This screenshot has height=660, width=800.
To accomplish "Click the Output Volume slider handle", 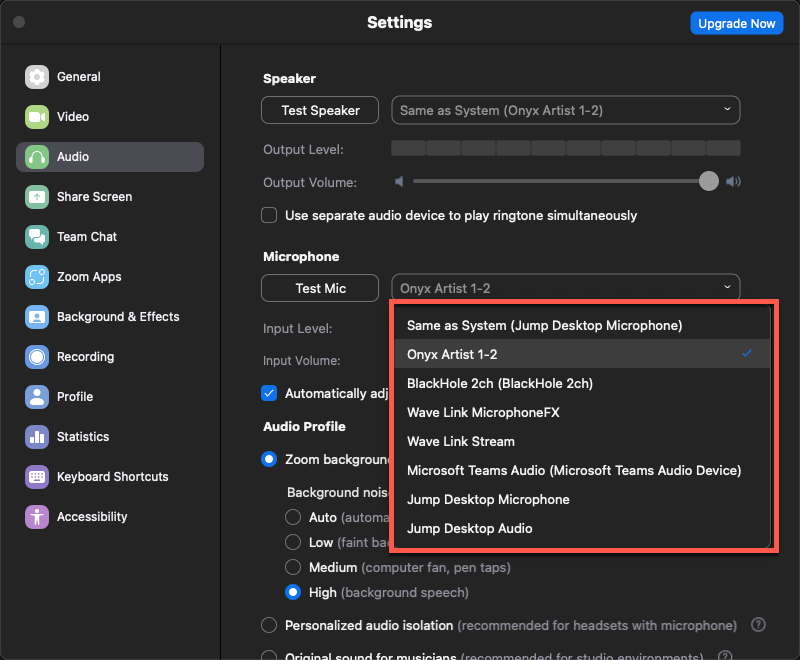I will (709, 181).
